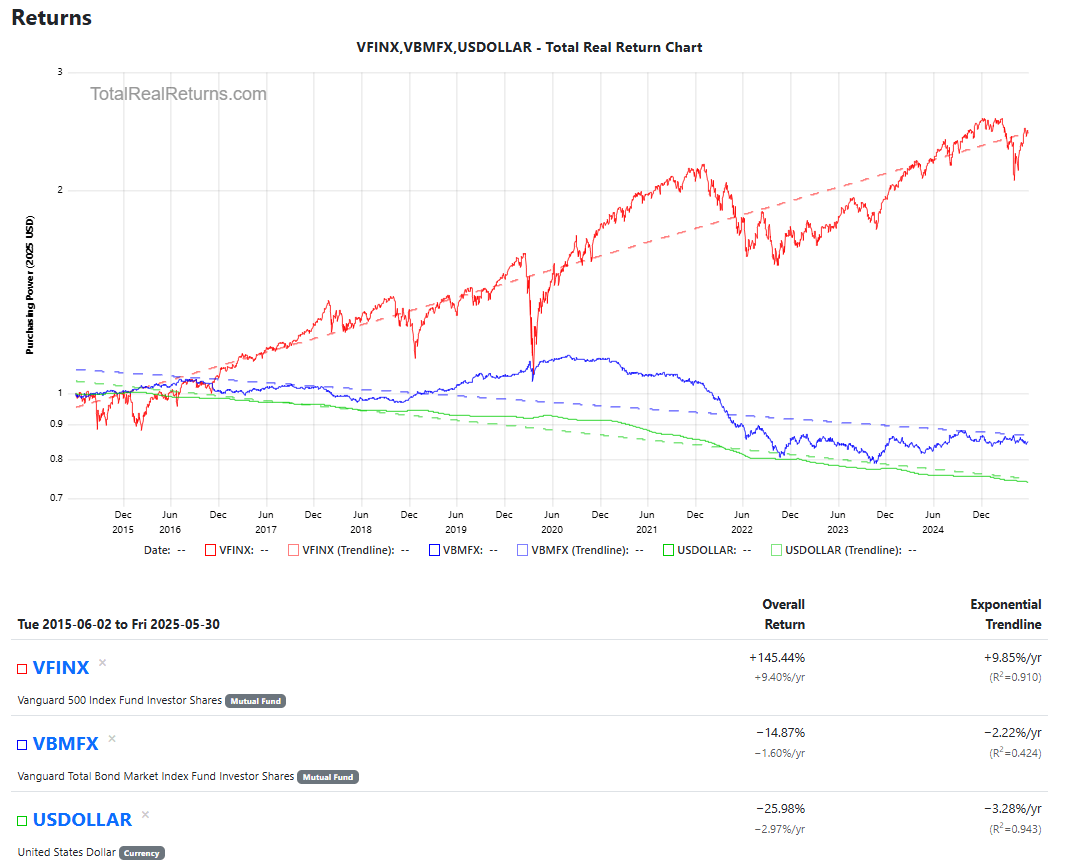Click the y-axis value 0.7

56,498
